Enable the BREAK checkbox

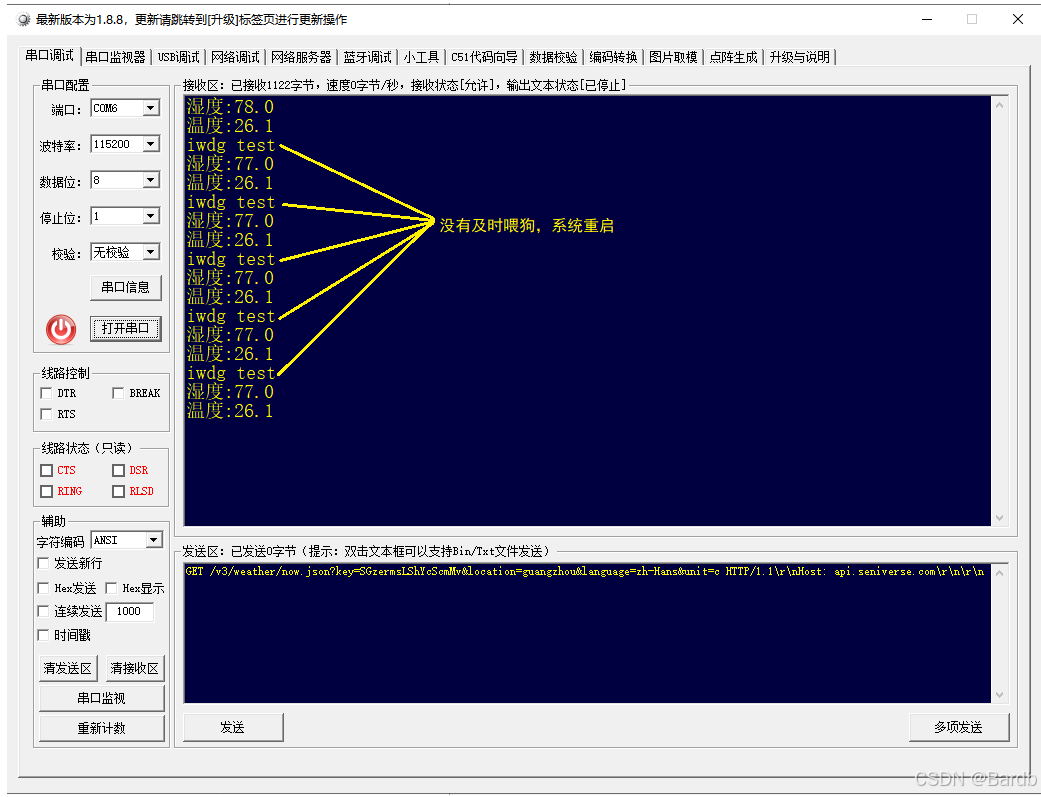118,393
